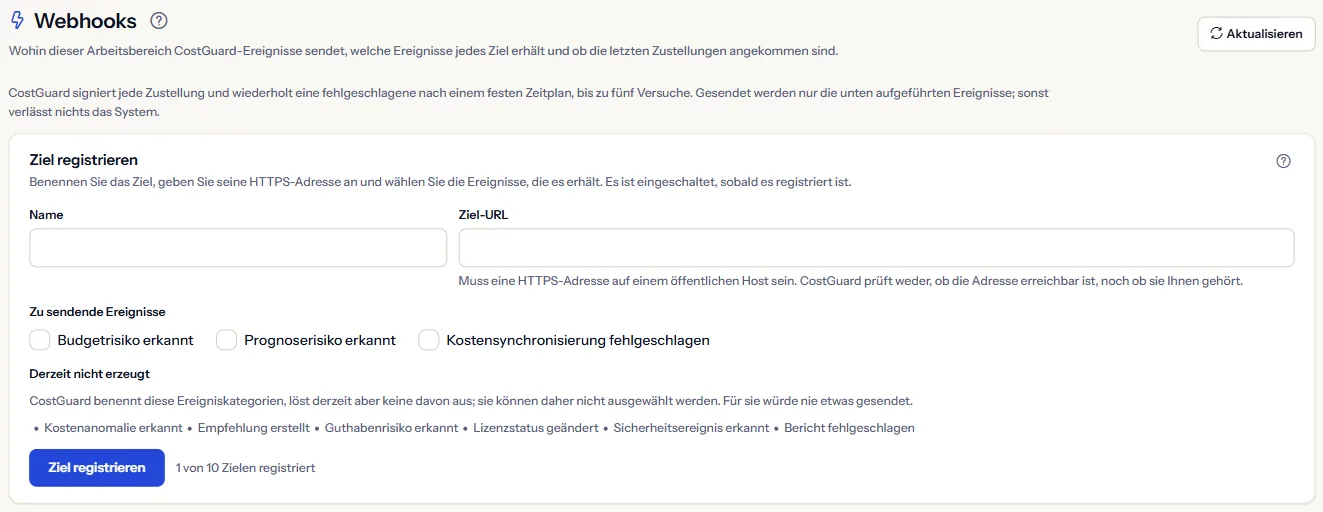
Task: Check Kostensynchronisierung fehlgeschlagen event
Action: [x=428, y=340]
